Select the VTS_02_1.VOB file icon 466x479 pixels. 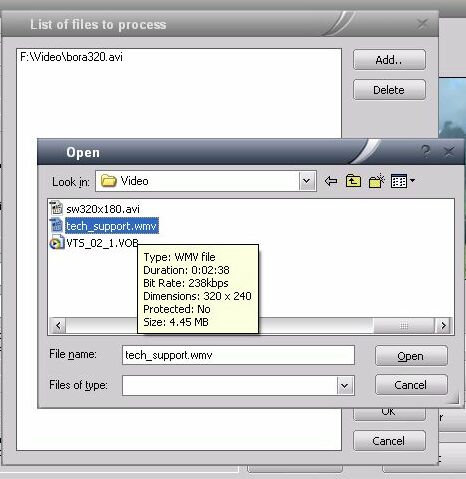click(56, 243)
